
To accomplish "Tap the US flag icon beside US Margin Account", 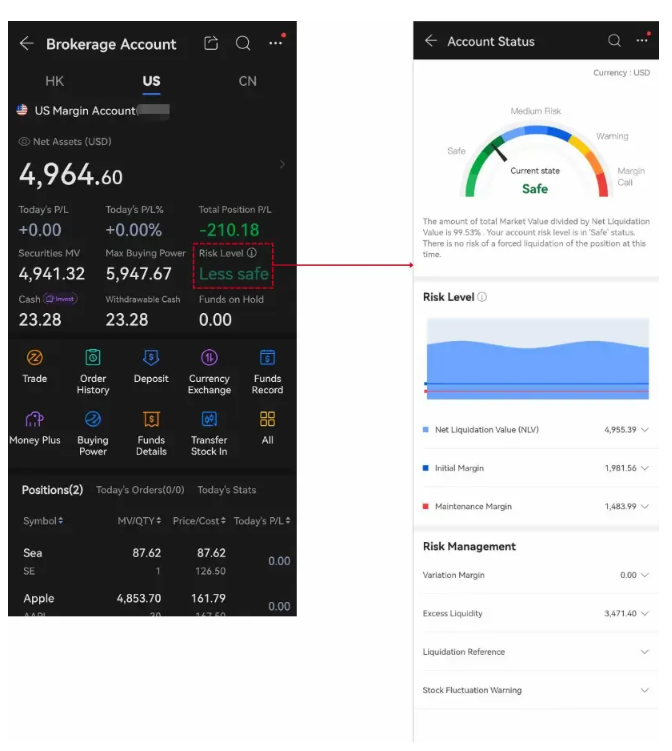I will click(22, 110).
